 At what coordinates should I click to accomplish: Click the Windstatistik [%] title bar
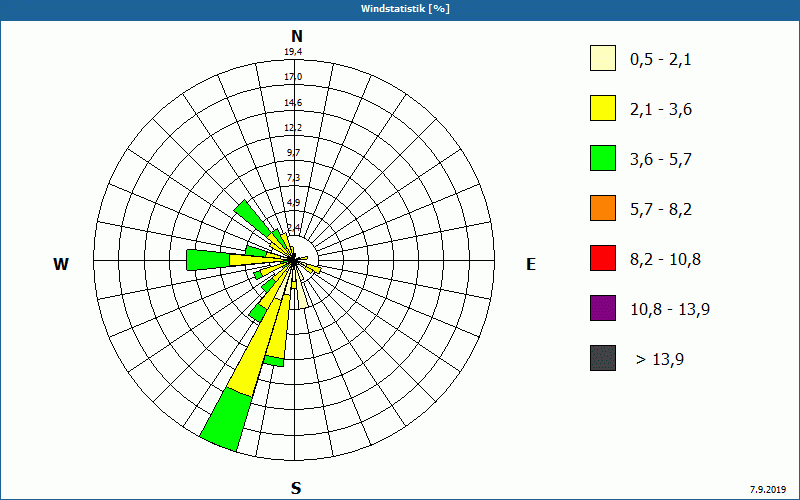point(400,9)
